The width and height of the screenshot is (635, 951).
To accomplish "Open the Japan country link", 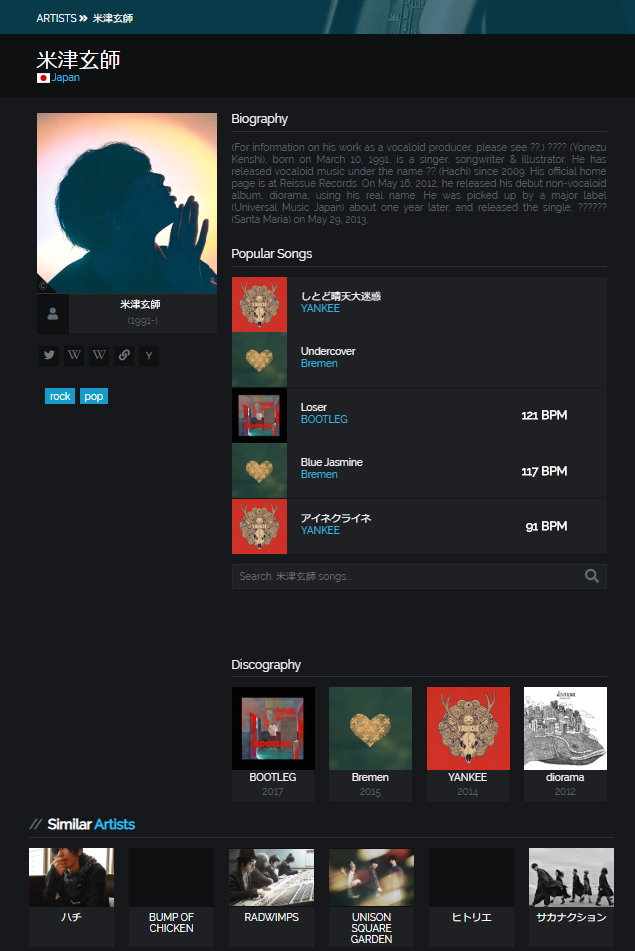I will (66, 78).
